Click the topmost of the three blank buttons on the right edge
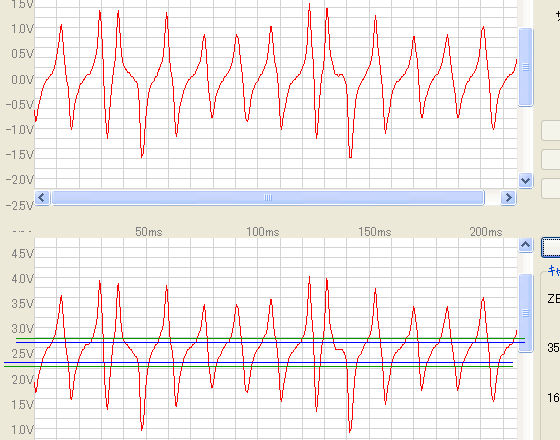This screenshot has height=440, width=560. click(x=551, y=131)
